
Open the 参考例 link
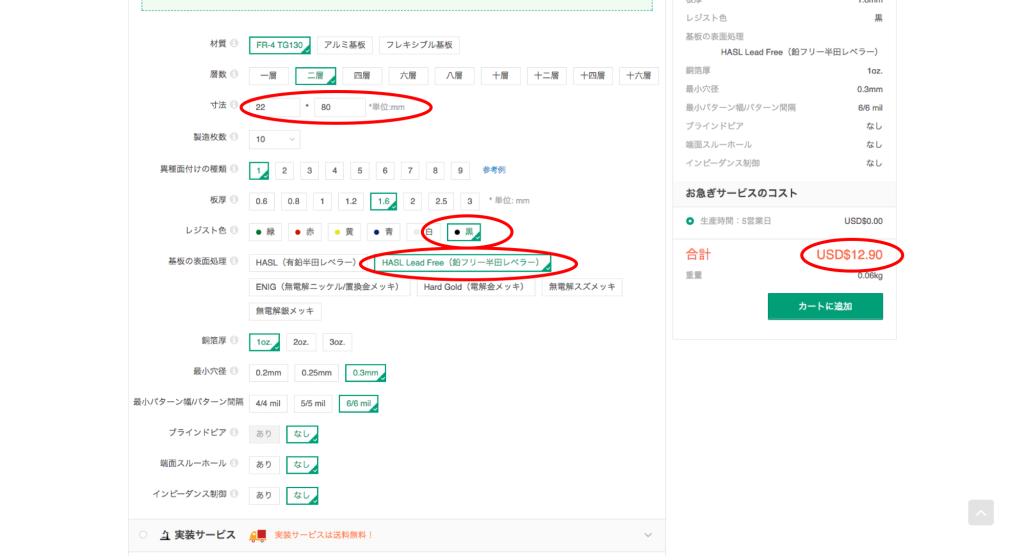coord(494,170)
